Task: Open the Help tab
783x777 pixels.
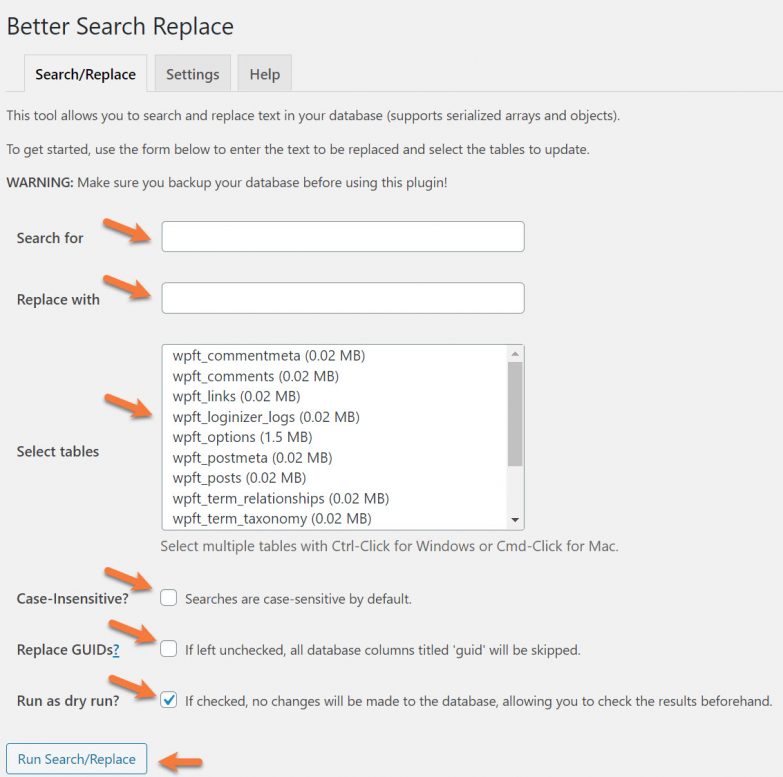Action: click(264, 74)
